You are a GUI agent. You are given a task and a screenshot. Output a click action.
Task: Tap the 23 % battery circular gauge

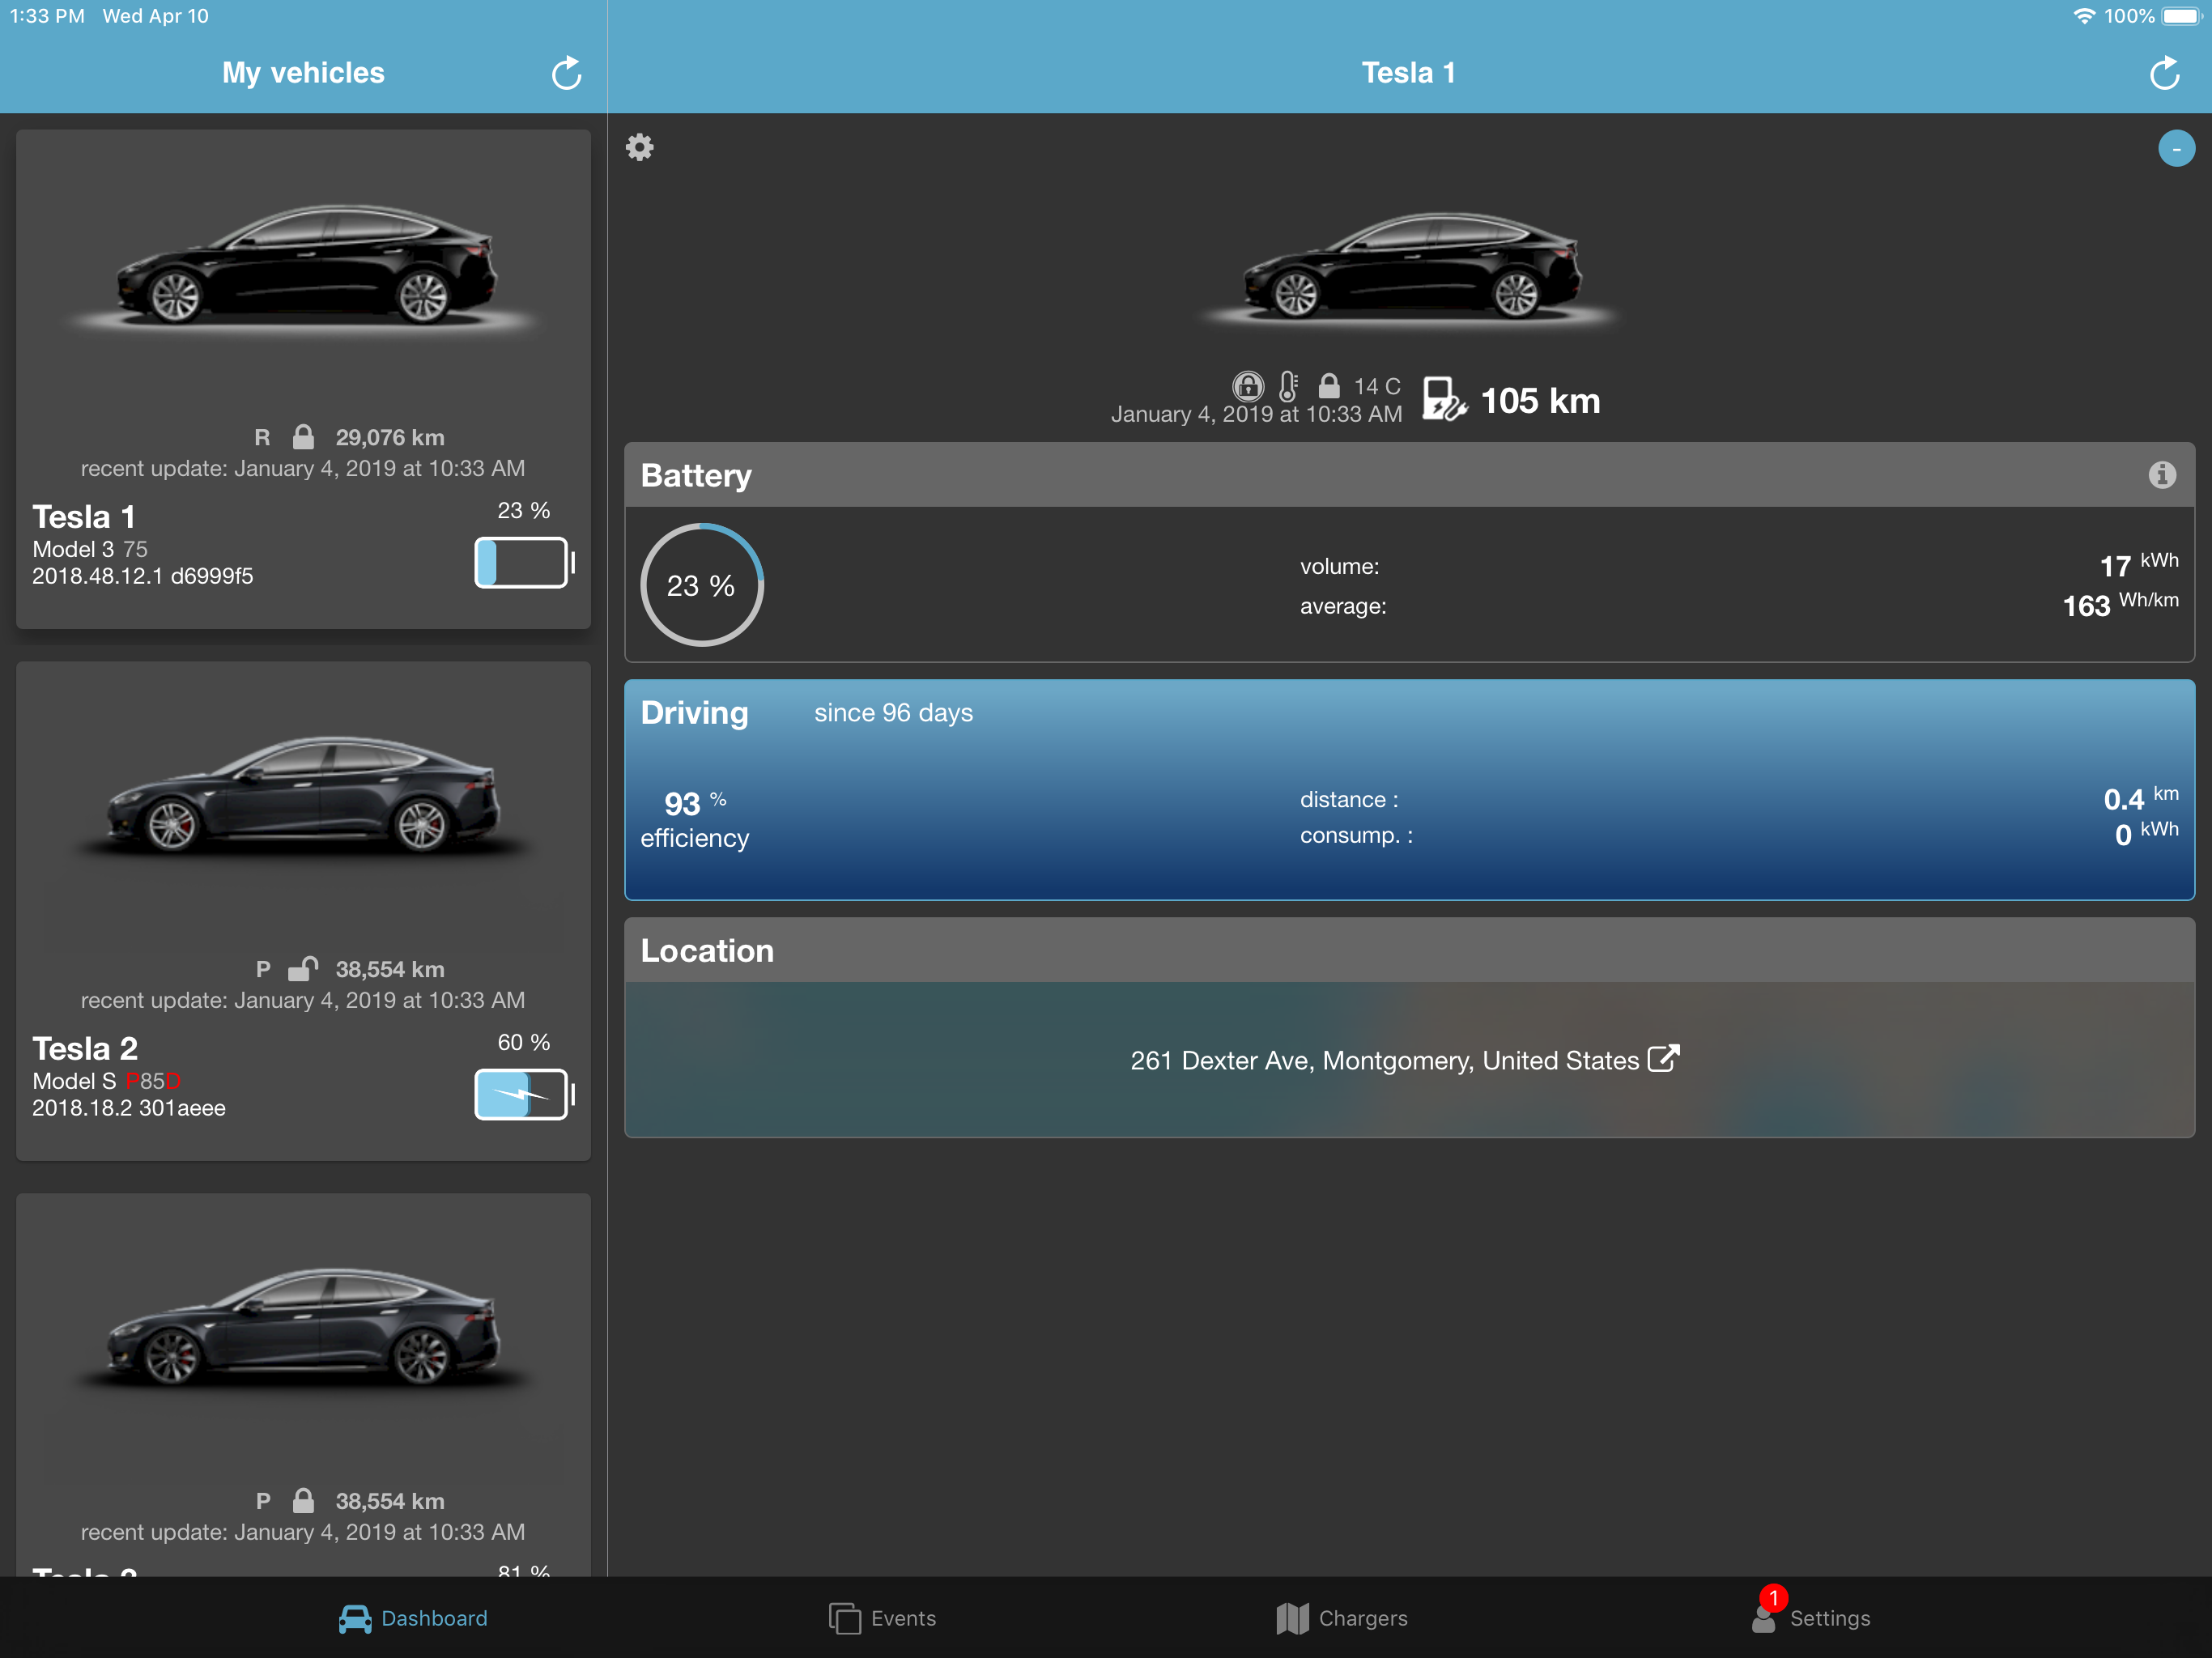[x=701, y=585]
